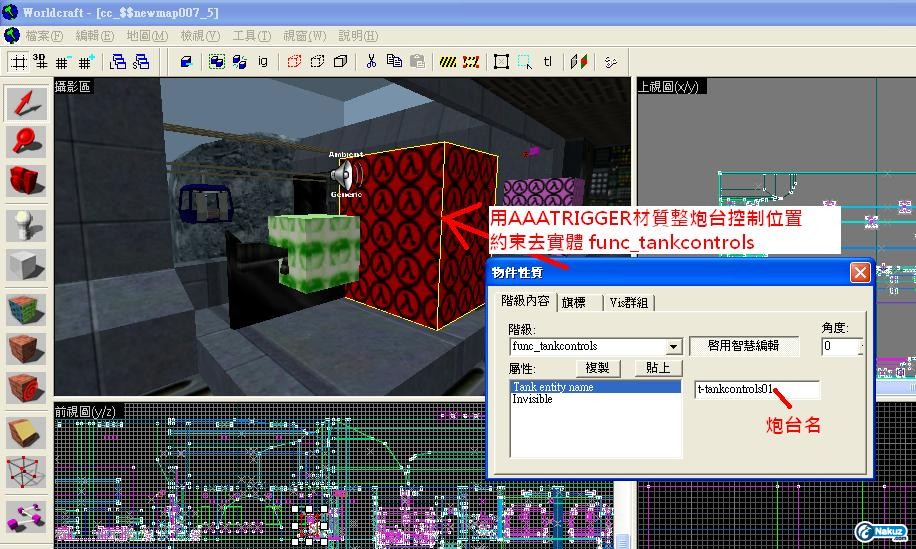Select the Path tool

tap(26, 517)
